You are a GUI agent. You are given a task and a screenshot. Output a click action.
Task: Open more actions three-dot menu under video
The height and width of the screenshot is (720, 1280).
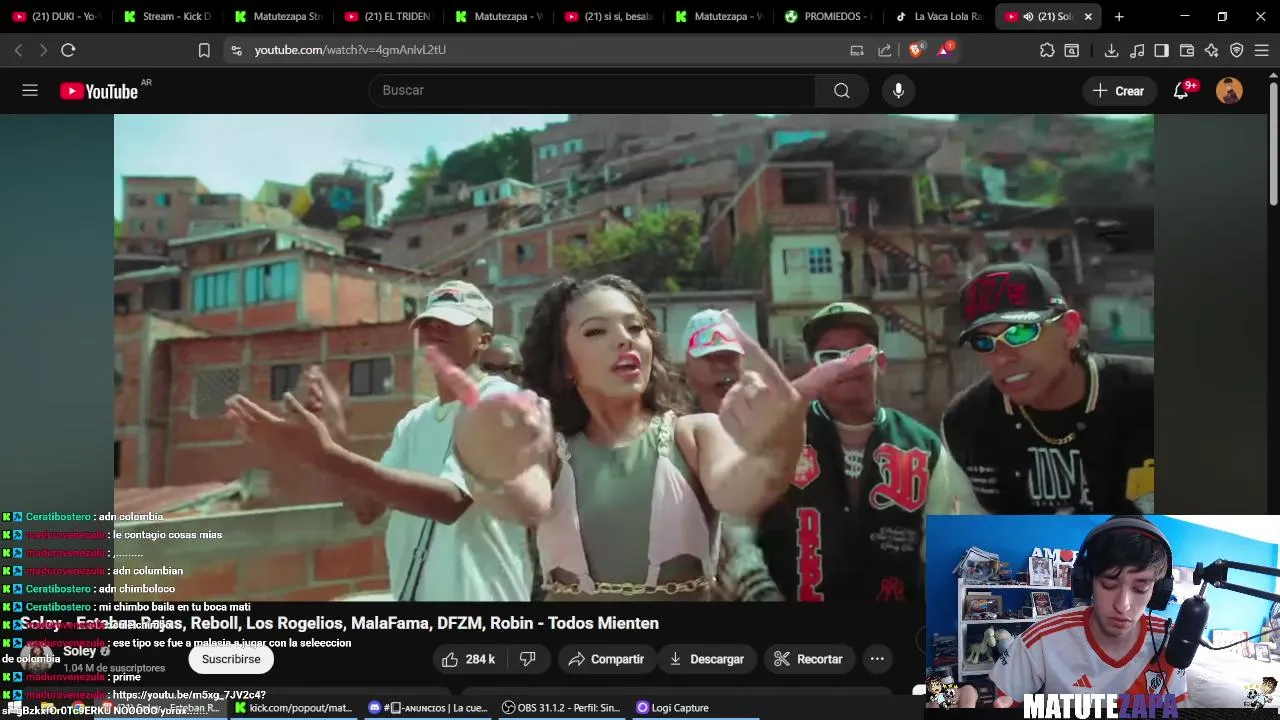(x=877, y=659)
